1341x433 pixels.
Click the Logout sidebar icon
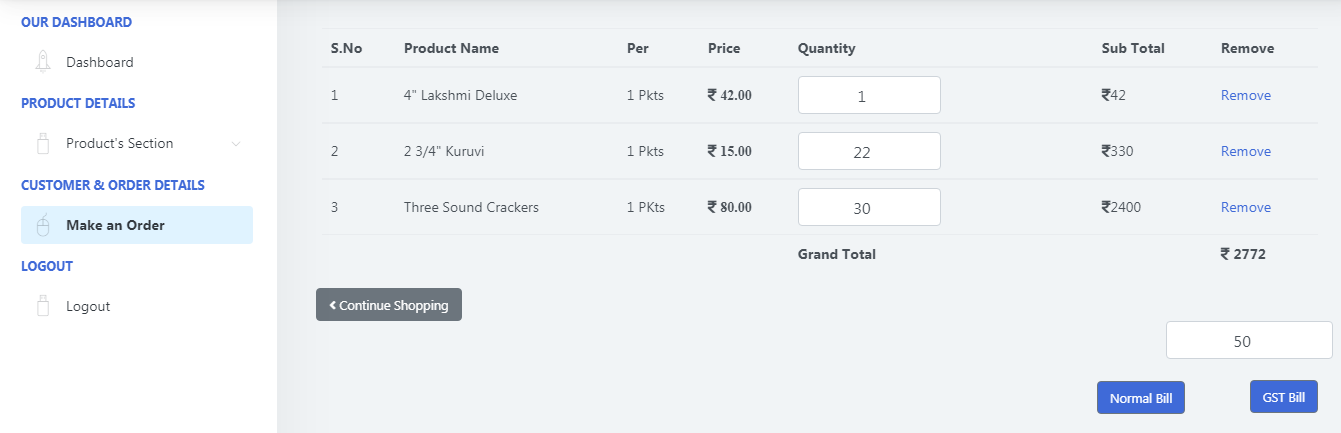pos(43,306)
